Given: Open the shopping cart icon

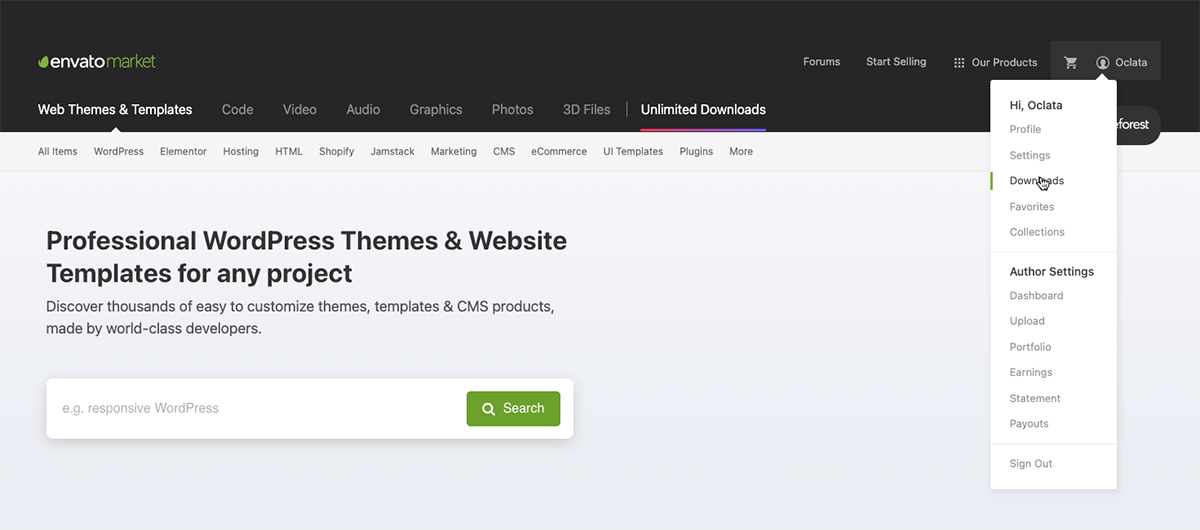Looking at the screenshot, I should pyautogui.click(x=1071, y=62).
